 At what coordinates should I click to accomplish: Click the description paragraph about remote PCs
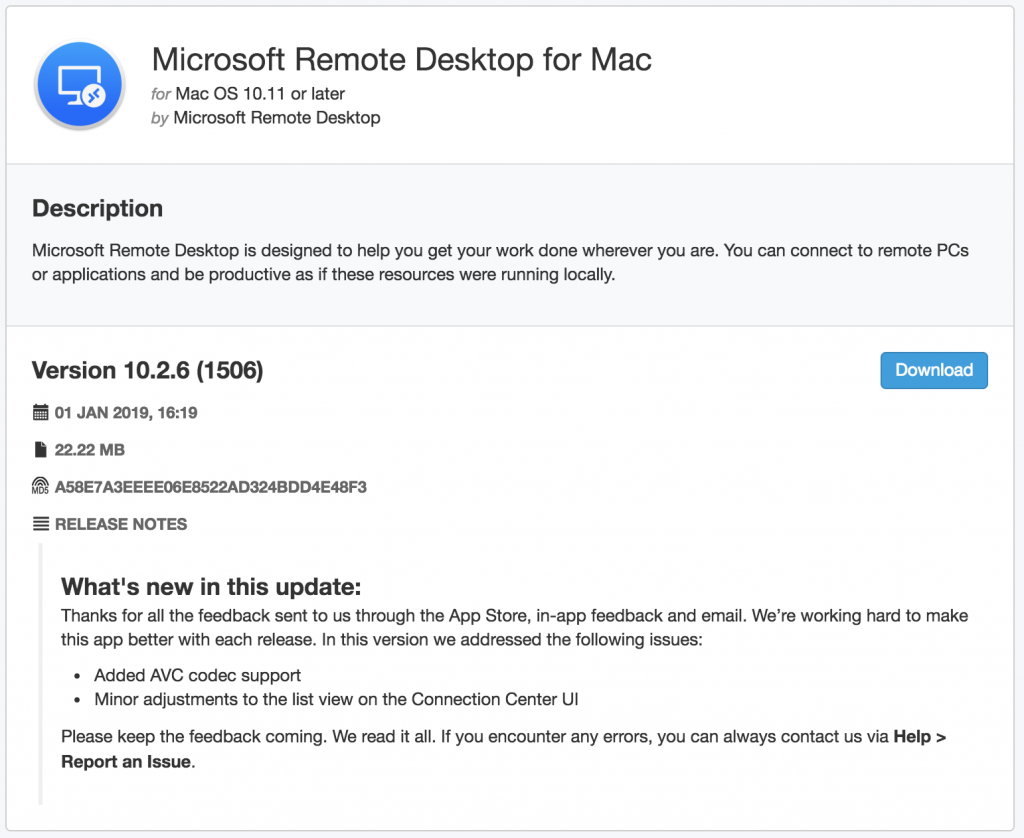point(500,263)
